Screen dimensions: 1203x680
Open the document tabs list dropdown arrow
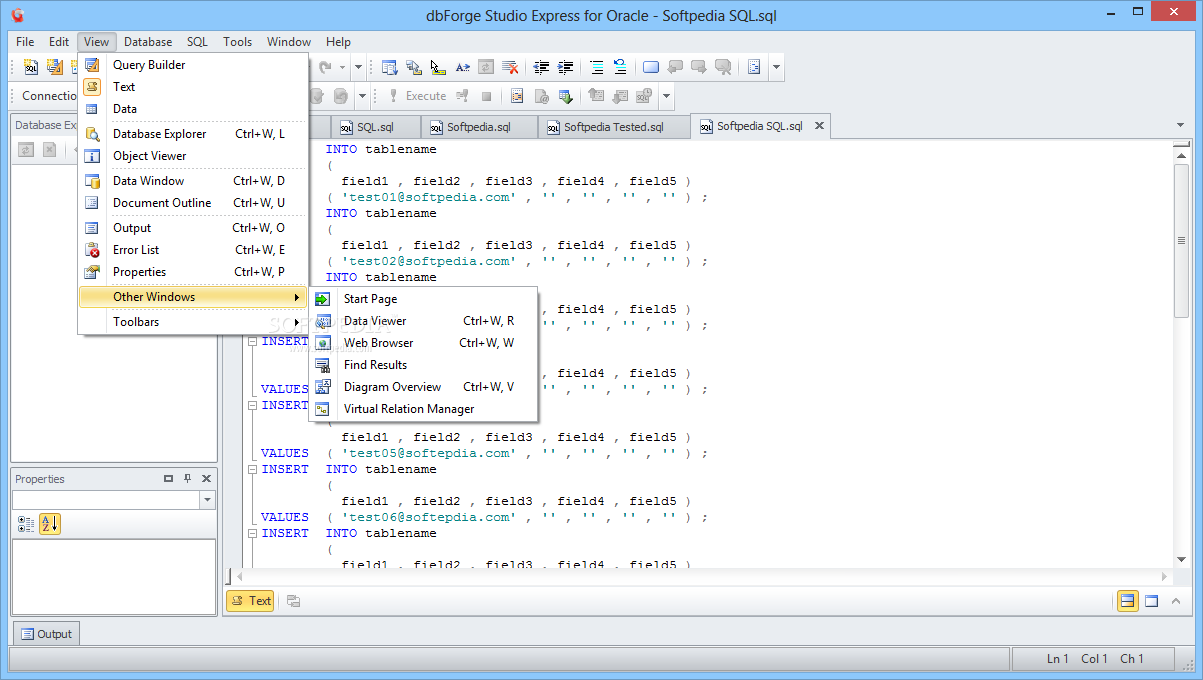click(x=1180, y=126)
